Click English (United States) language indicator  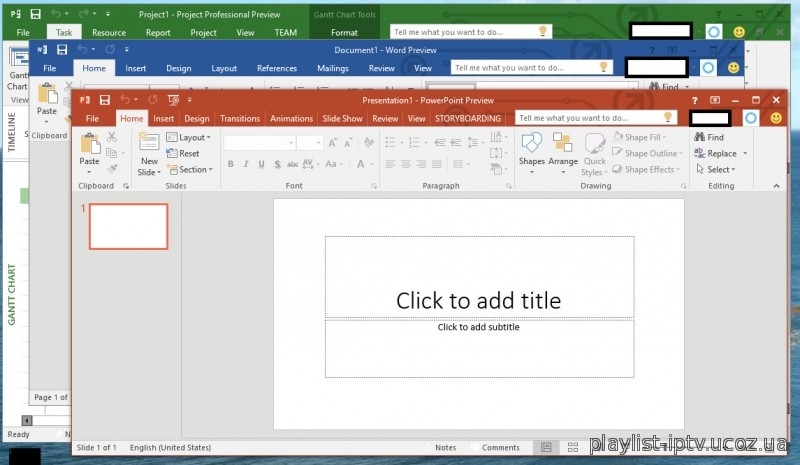click(x=170, y=448)
